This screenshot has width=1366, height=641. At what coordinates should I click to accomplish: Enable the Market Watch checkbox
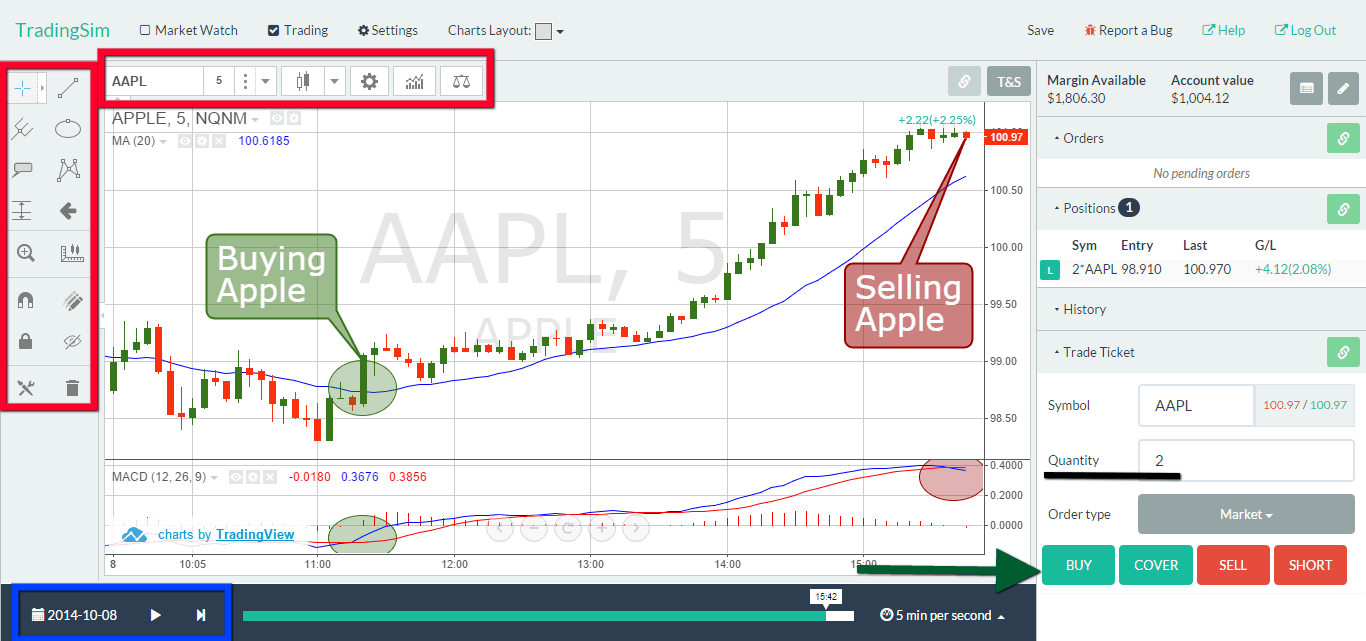point(145,31)
